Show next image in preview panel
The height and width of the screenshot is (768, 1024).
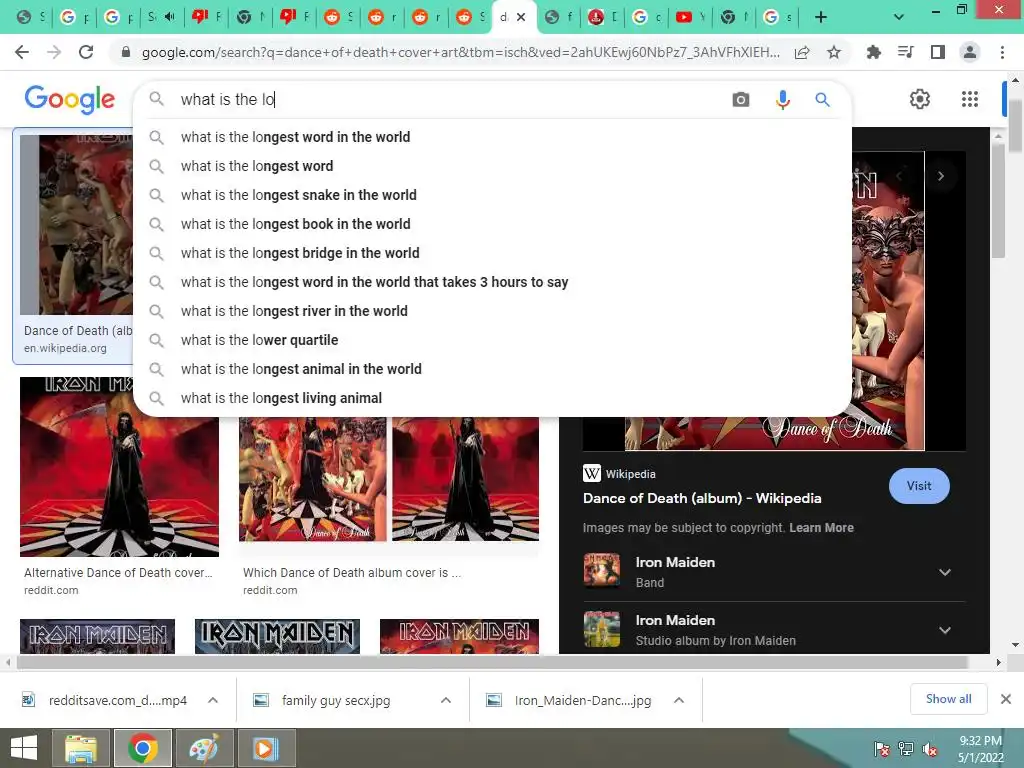point(940,176)
